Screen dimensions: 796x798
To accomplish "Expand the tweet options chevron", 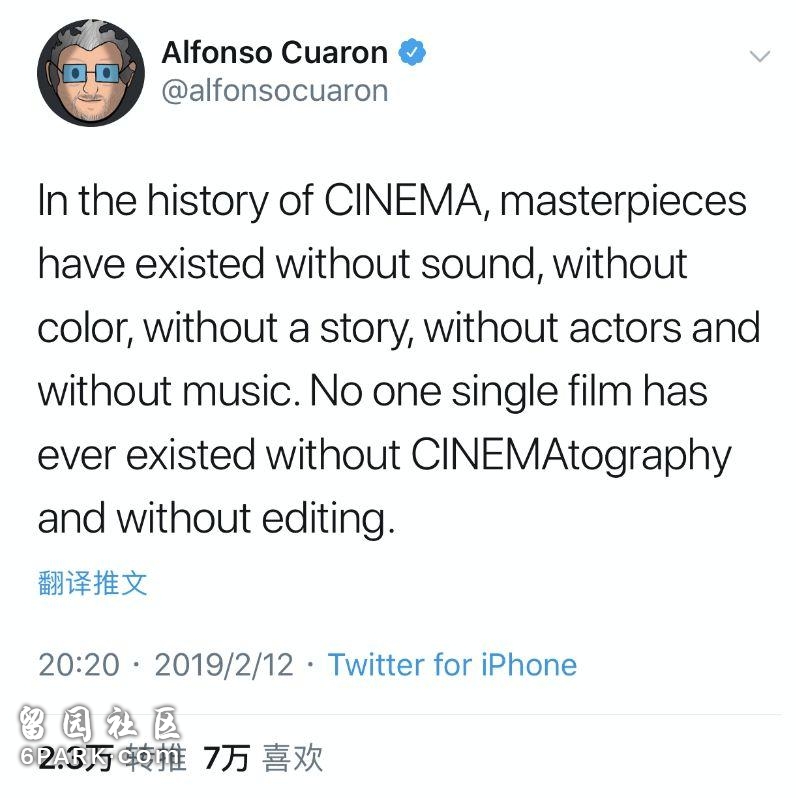I will [x=760, y=56].
